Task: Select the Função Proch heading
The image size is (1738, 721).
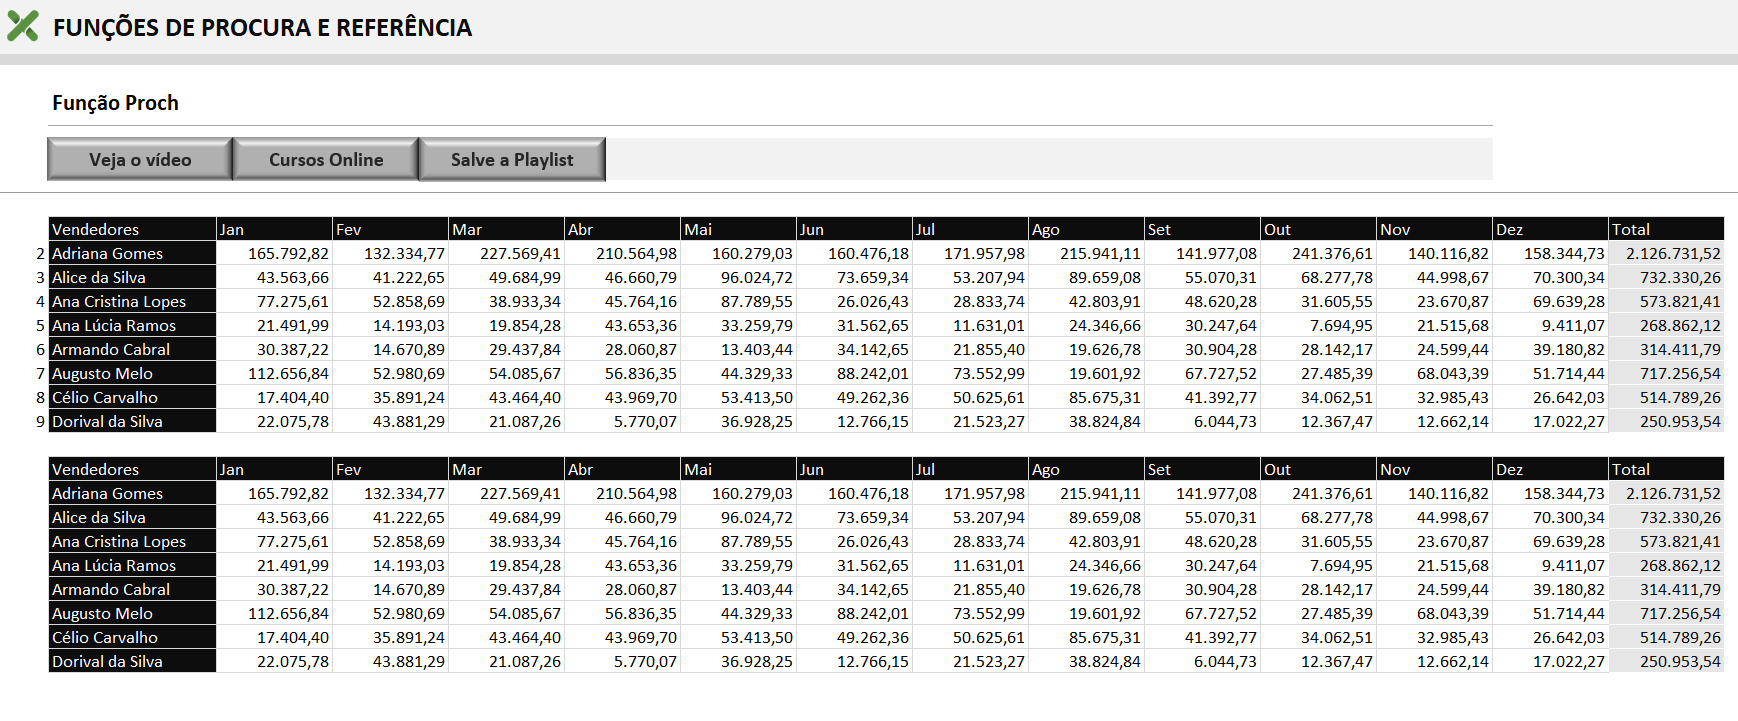Action: coord(115,103)
